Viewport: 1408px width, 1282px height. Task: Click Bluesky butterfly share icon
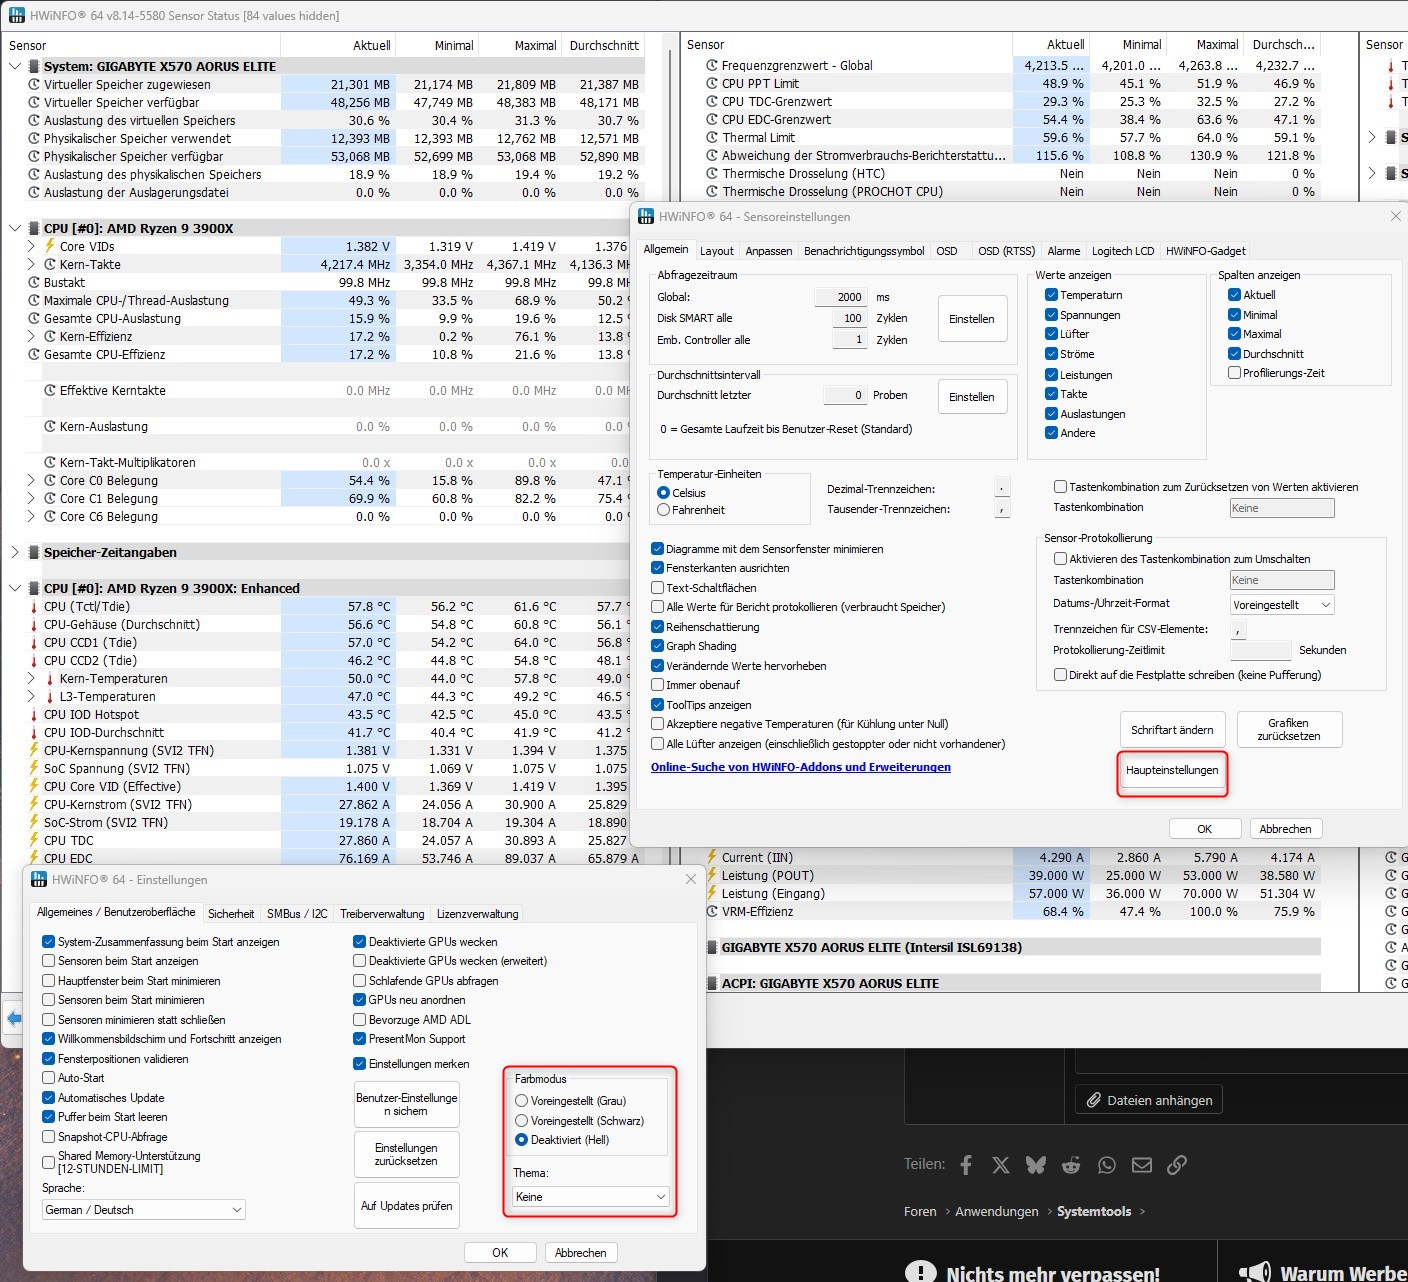coord(1036,1165)
